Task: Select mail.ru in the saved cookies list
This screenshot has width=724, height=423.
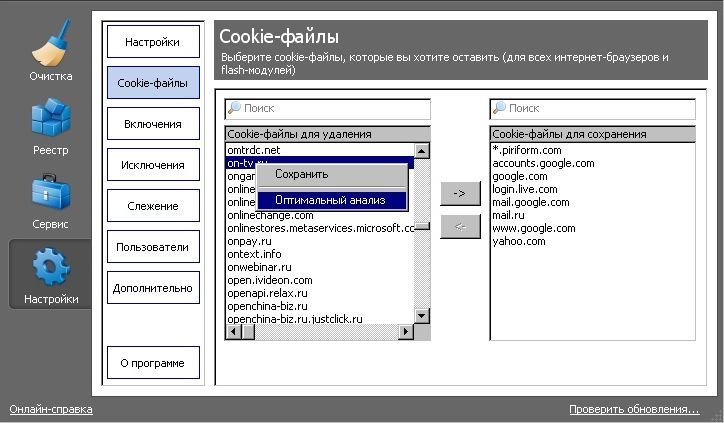Action: (x=508, y=215)
